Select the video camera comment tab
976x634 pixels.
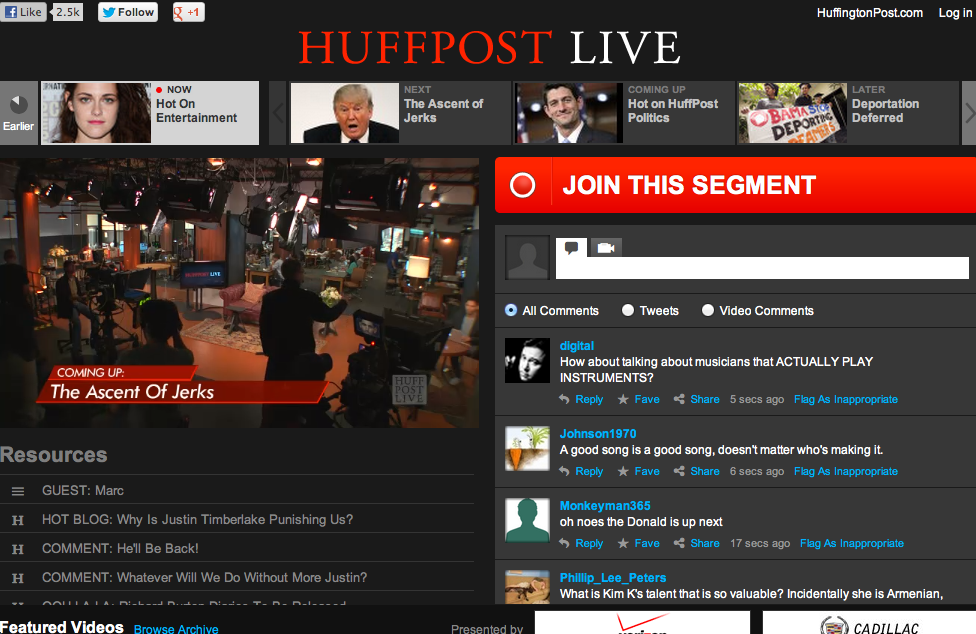606,248
